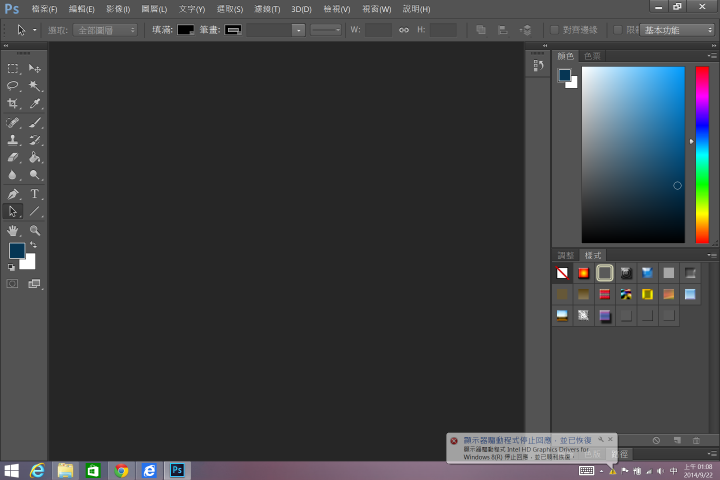
Task: Switch to the Adjustments tab
Action: pyautogui.click(x=566, y=255)
